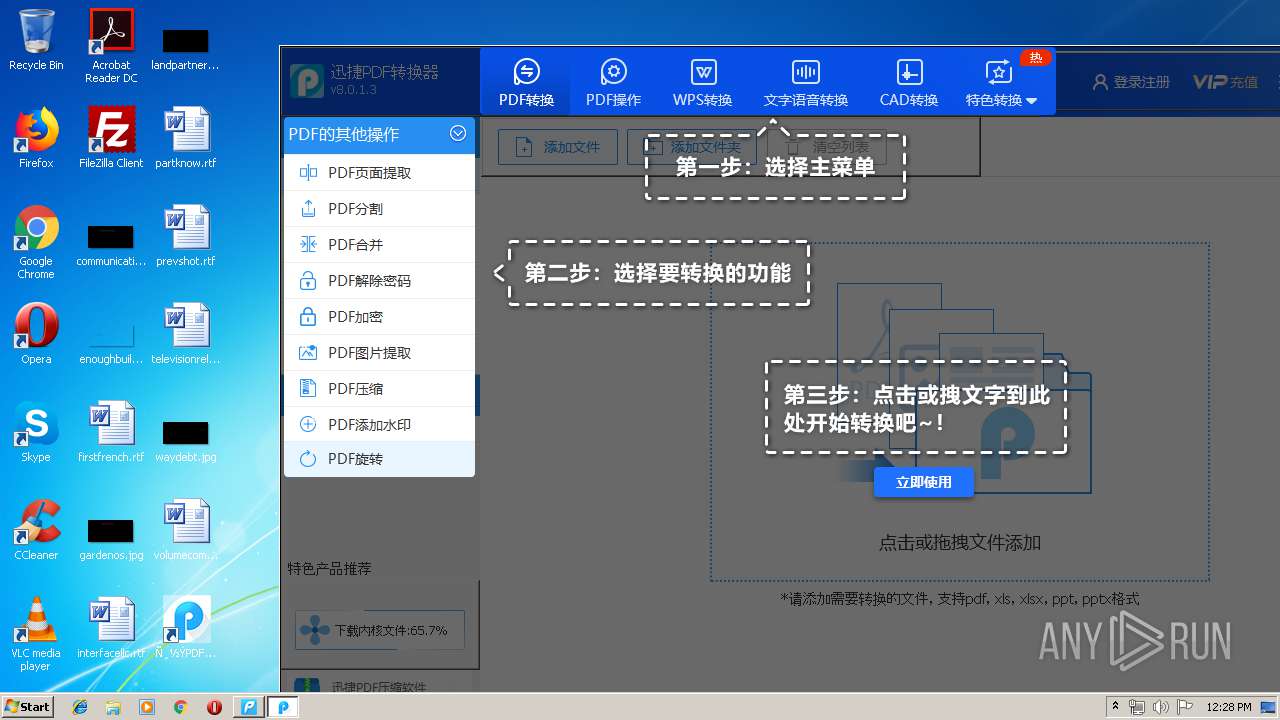Viewport: 1280px width, 720px height.
Task: Collapse the PDF的其他操作 panel header
Action: click(379, 134)
